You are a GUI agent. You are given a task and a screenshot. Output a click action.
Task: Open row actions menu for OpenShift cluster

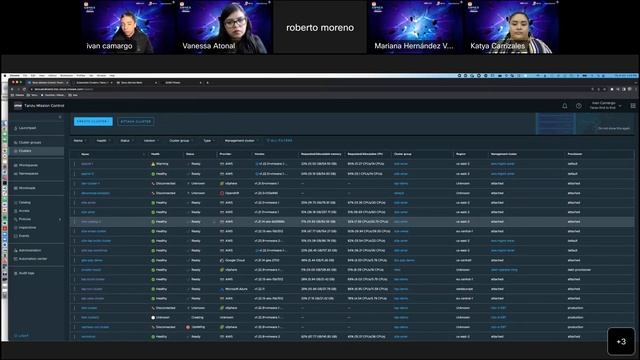pyautogui.click(x=75, y=193)
